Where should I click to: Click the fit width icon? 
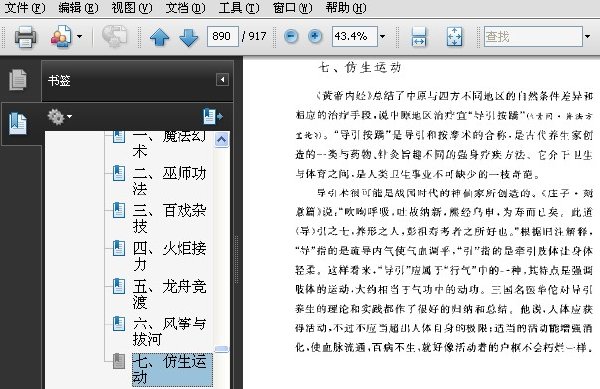coord(419,37)
